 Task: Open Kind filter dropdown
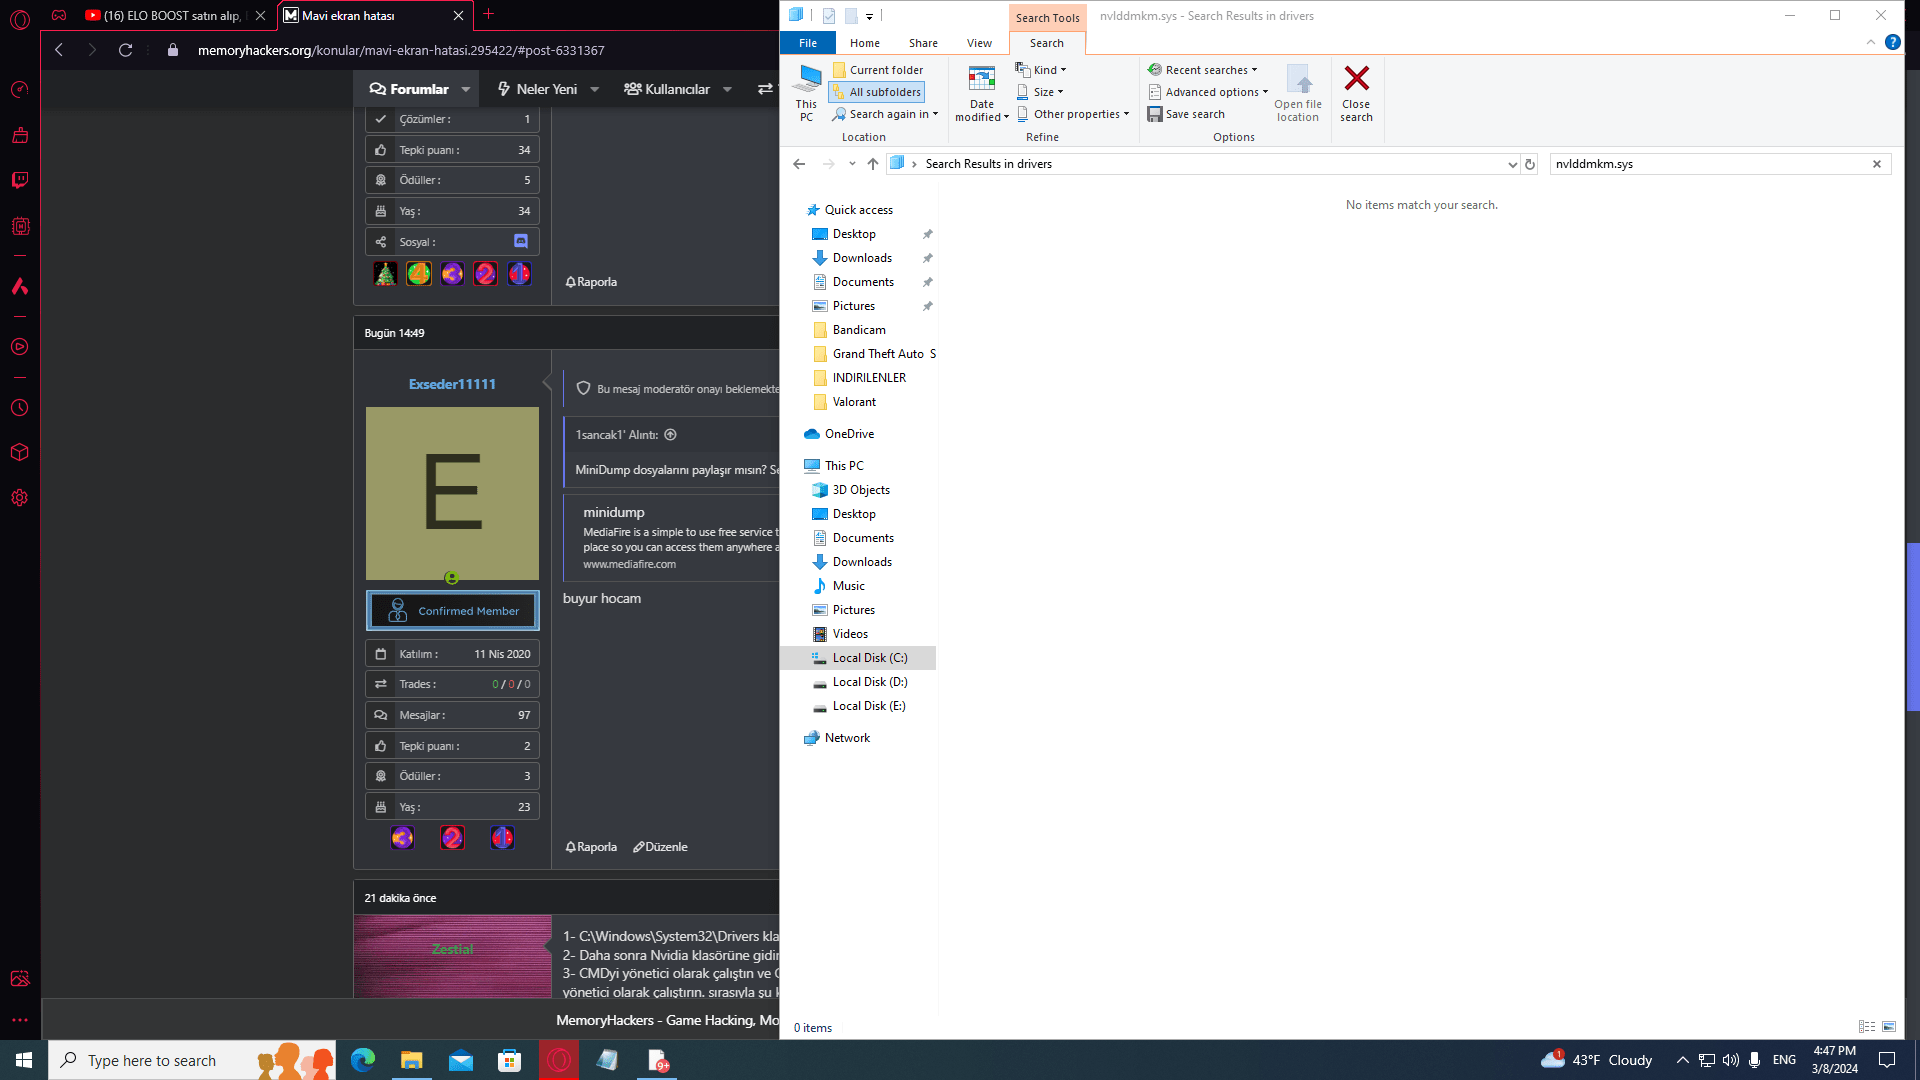point(1041,70)
